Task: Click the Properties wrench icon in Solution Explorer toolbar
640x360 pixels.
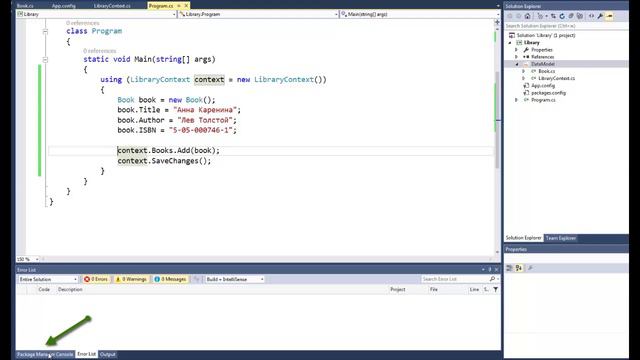Action: 600,16
